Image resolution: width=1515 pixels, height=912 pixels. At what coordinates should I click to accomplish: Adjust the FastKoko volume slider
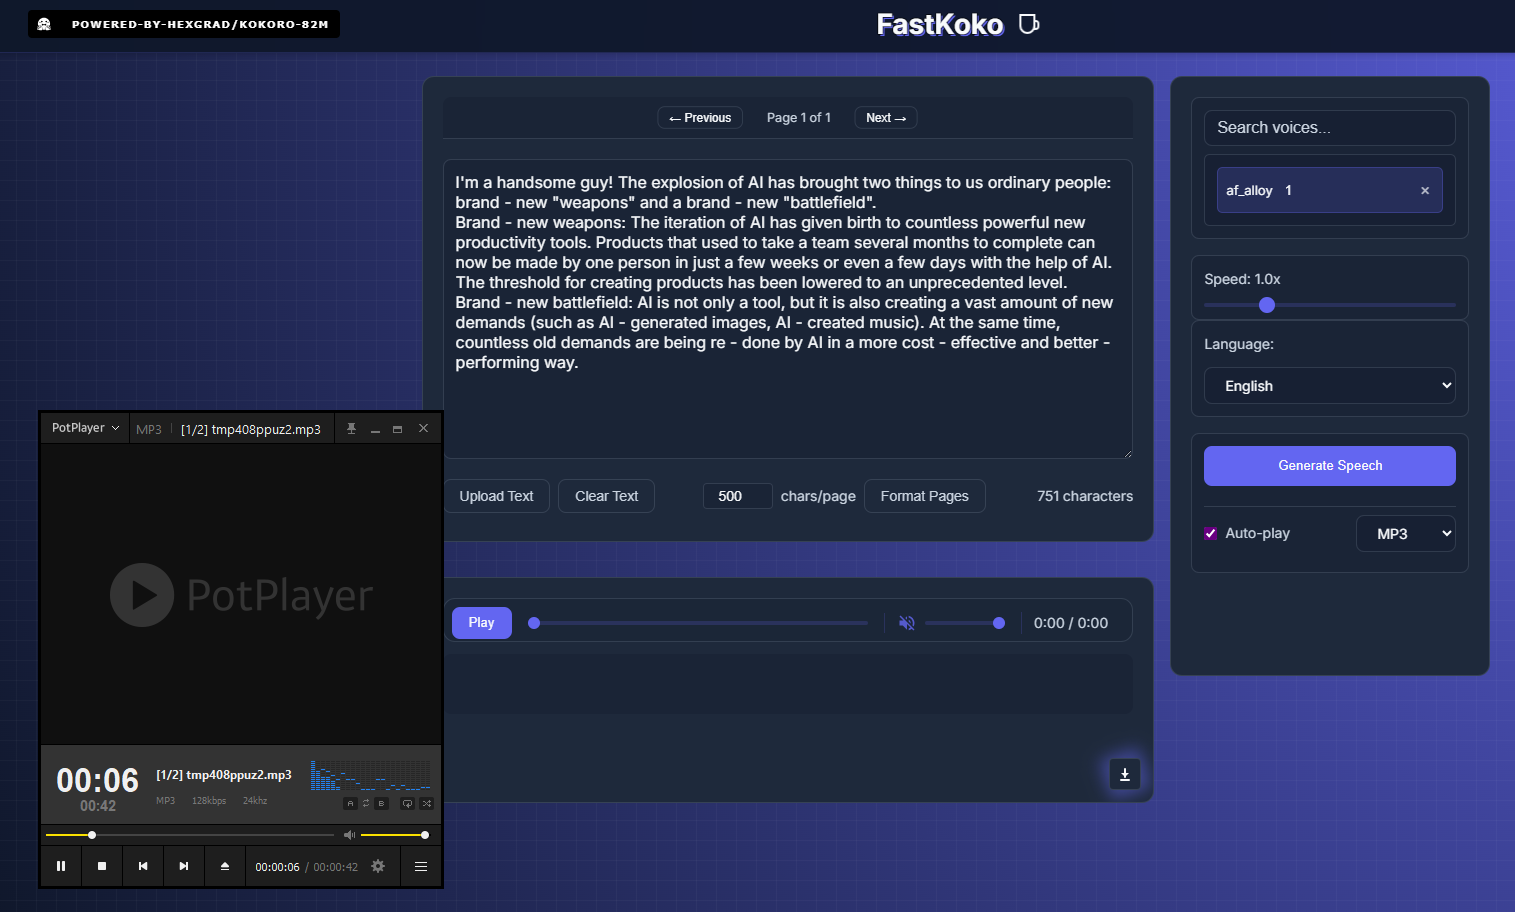point(965,623)
